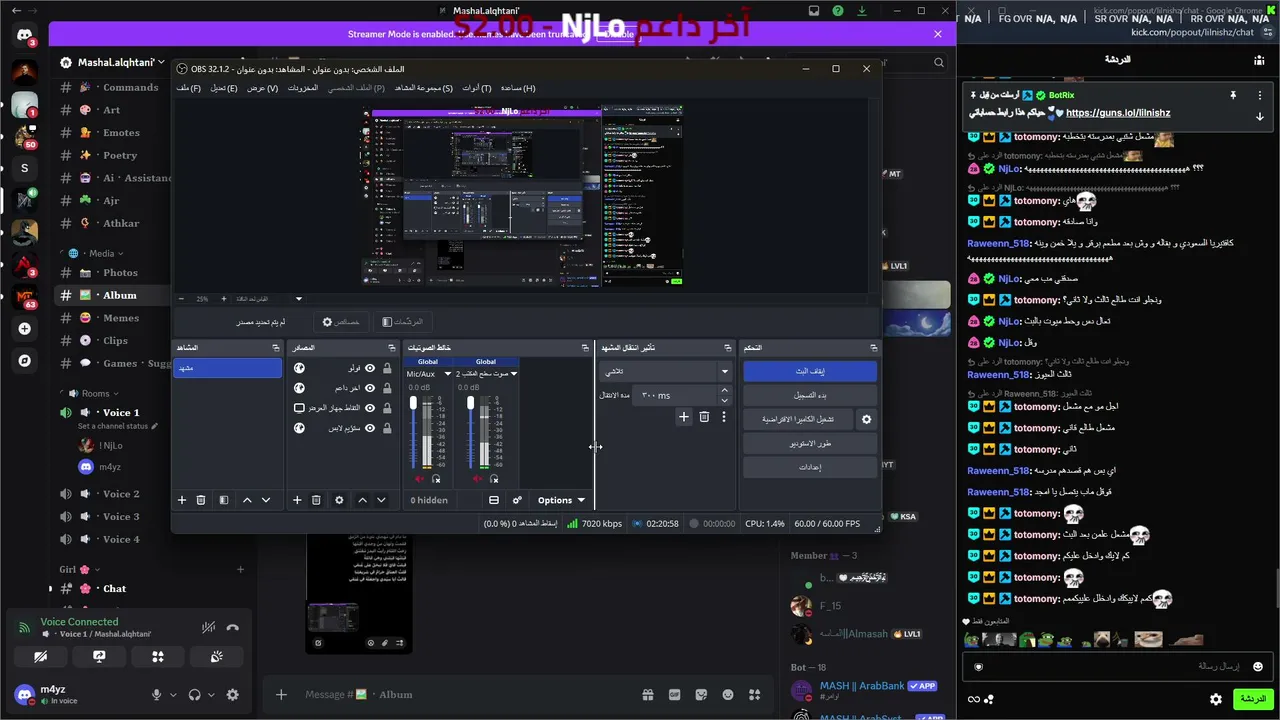Open mixer Options dropdown
Image resolution: width=1280 pixels, height=720 pixels.
point(561,500)
